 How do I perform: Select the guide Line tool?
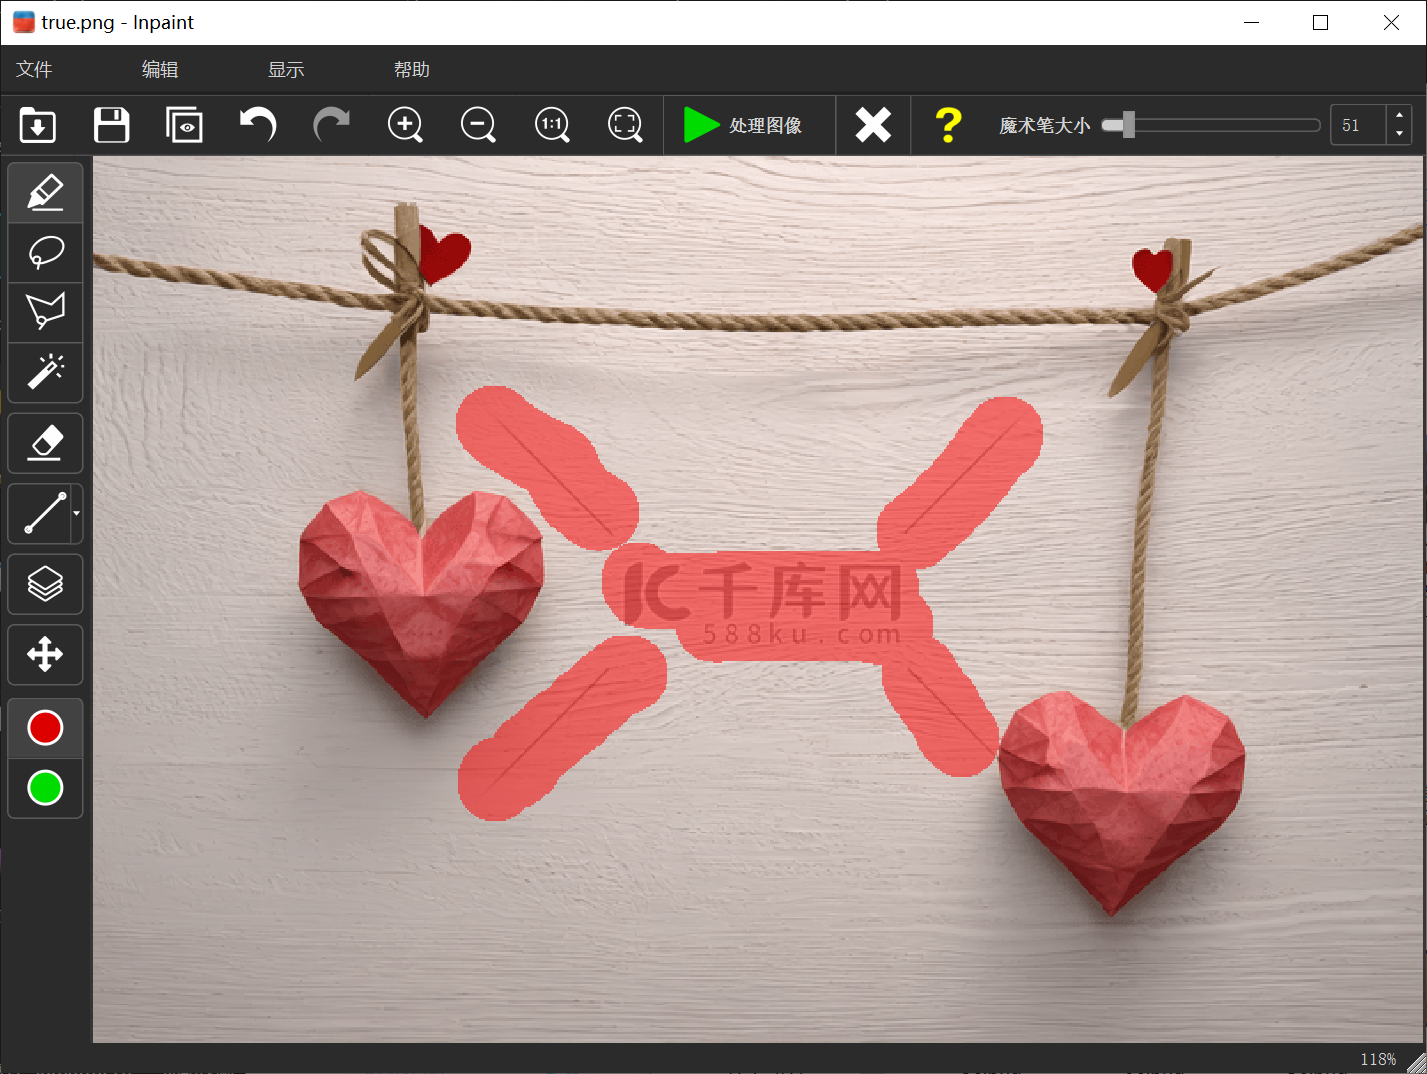40,513
